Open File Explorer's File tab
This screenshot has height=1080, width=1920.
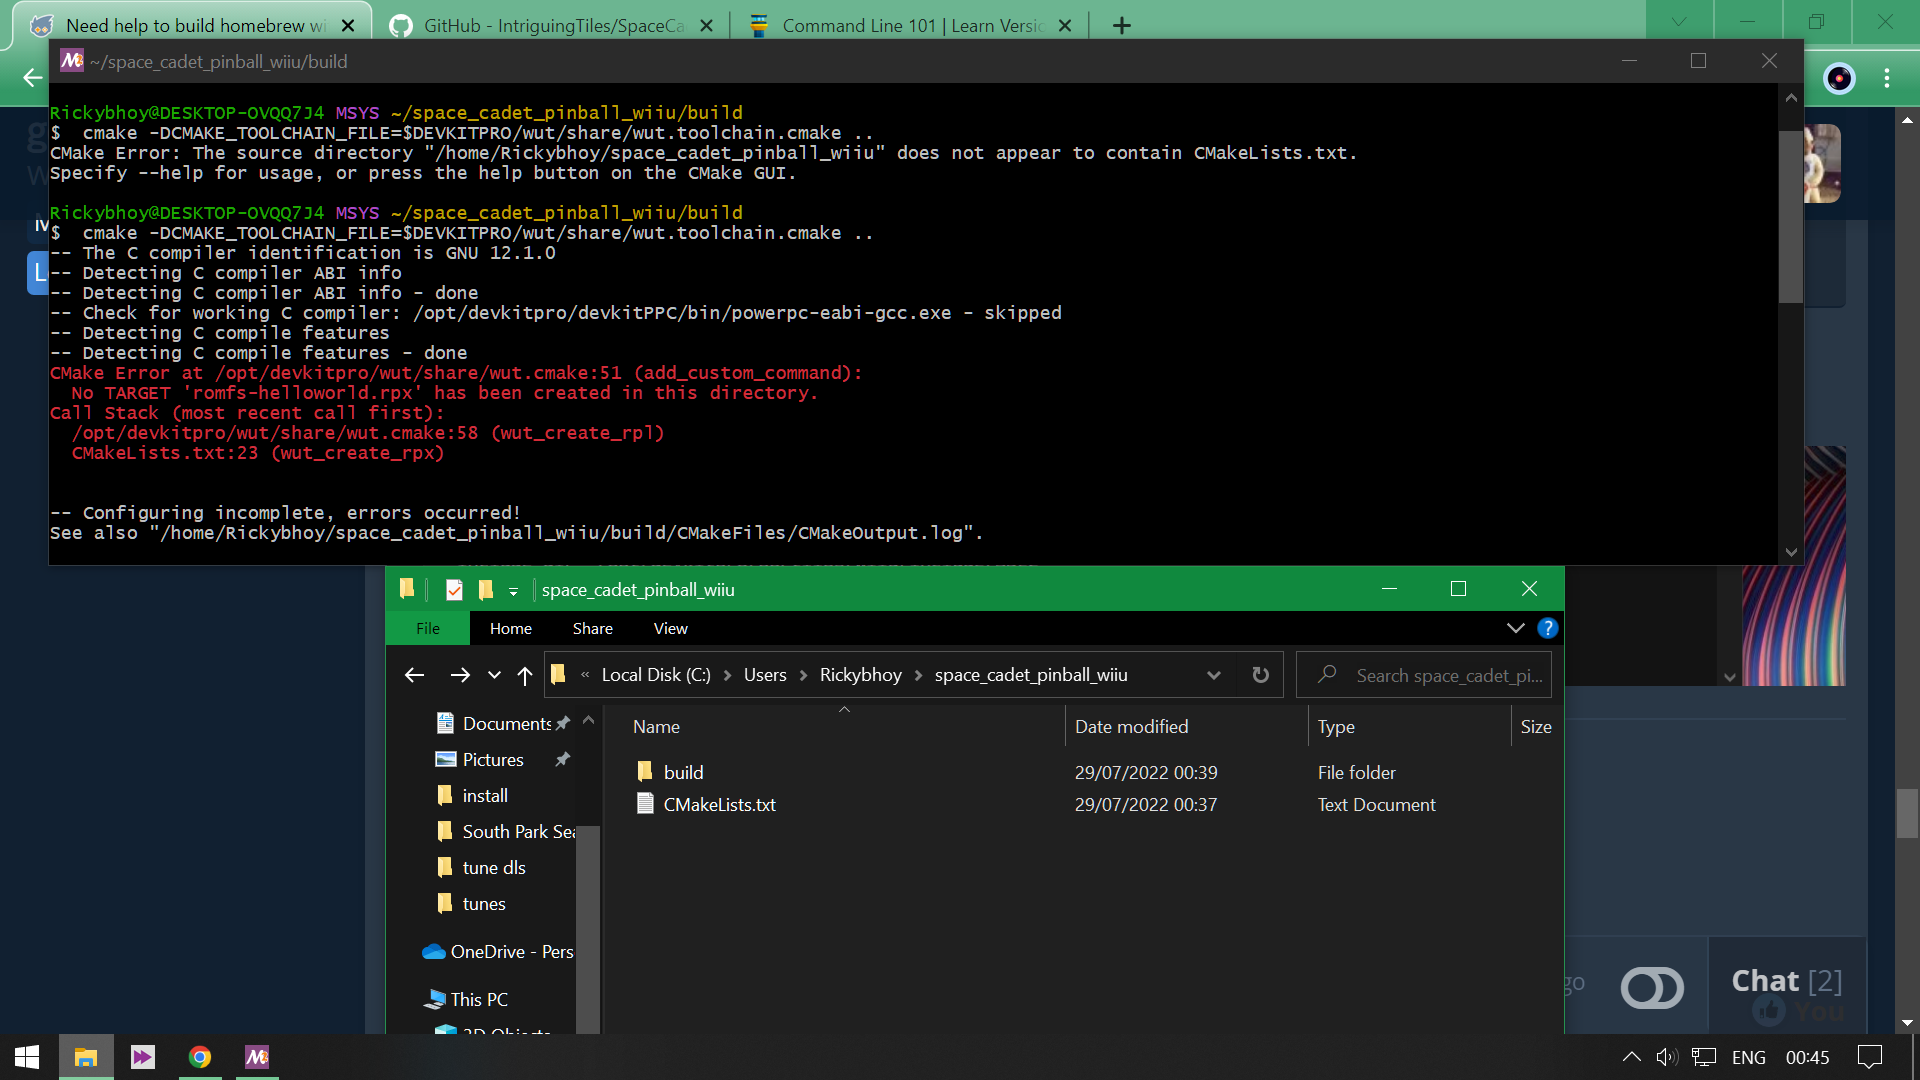tap(428, 628)
